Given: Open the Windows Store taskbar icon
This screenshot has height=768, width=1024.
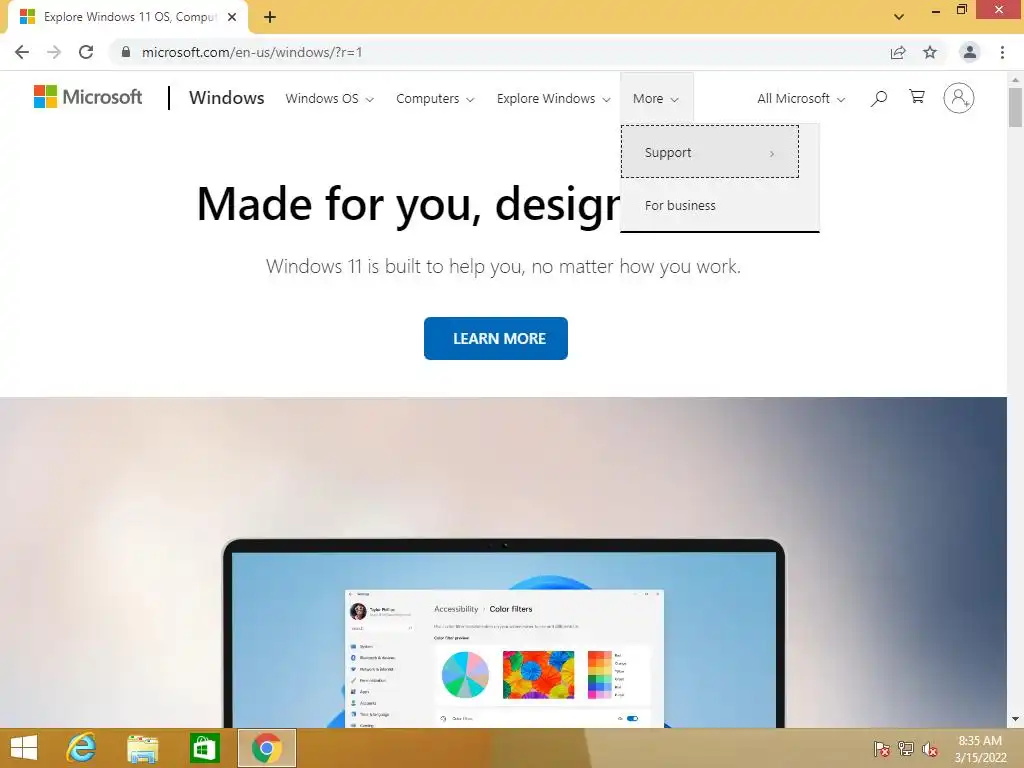Looking at the screenshot, I should (204, 748).
